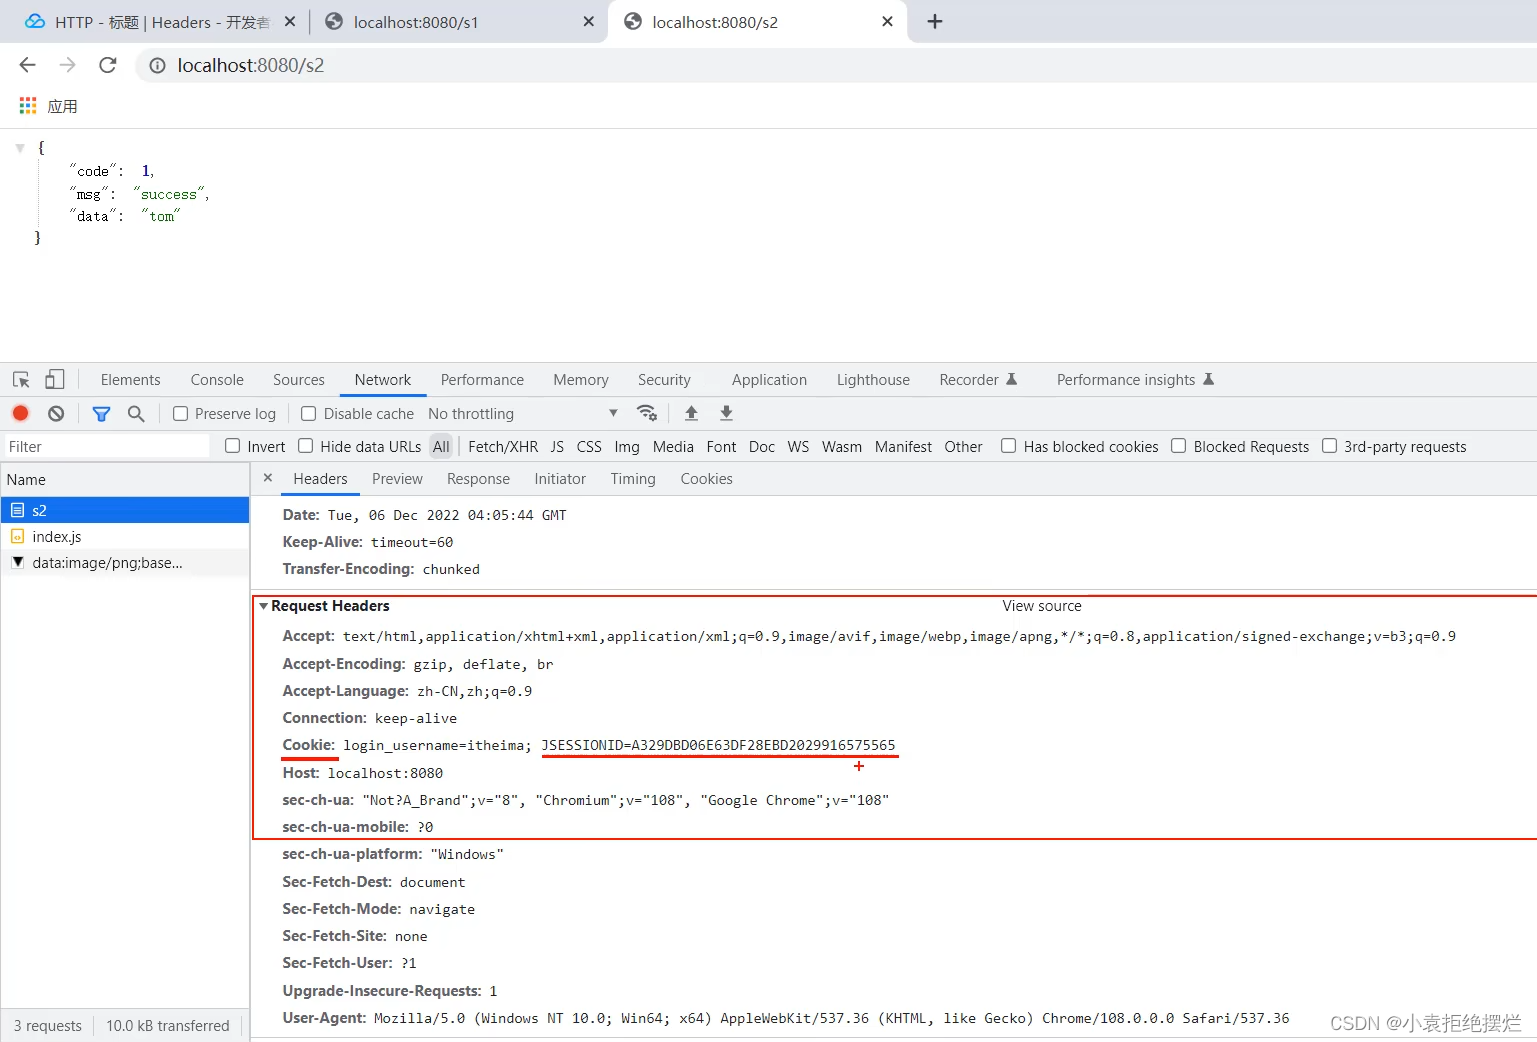
Task: Click the JSESSIONID cookie value text
Action: tap(719, 745)
